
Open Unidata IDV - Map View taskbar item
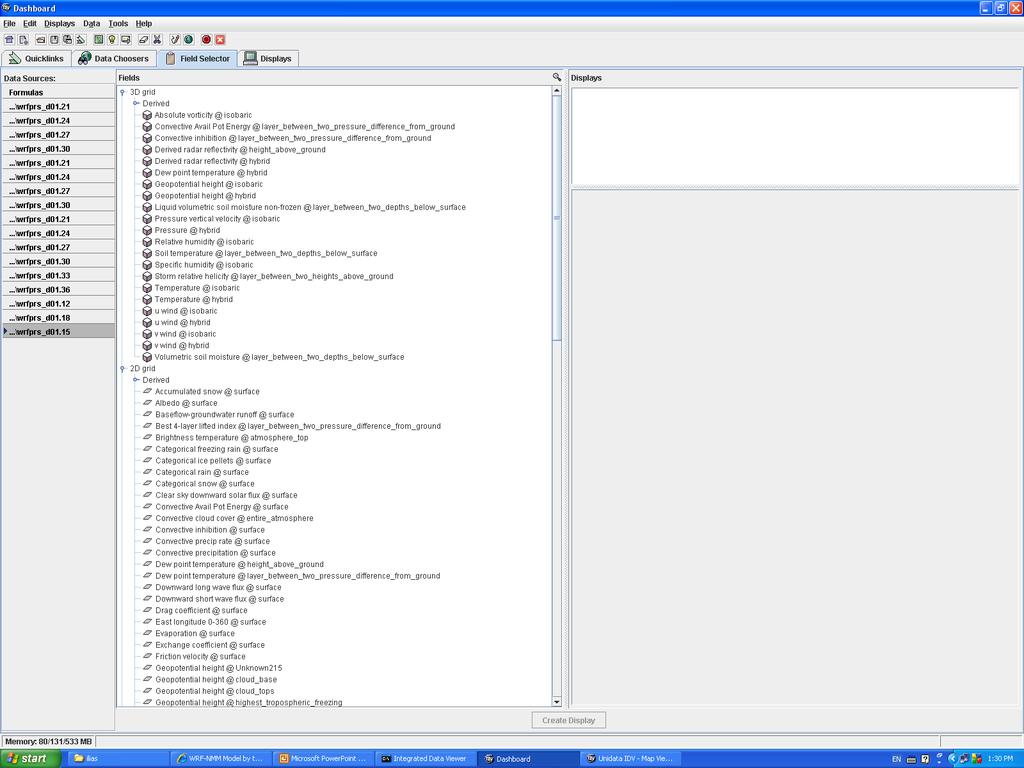click(630, 759)
